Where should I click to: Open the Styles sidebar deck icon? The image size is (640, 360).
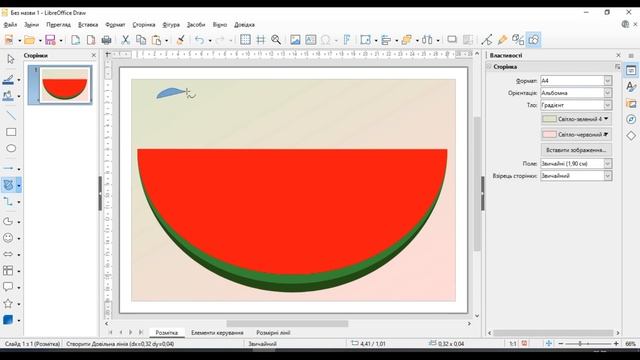631,87
